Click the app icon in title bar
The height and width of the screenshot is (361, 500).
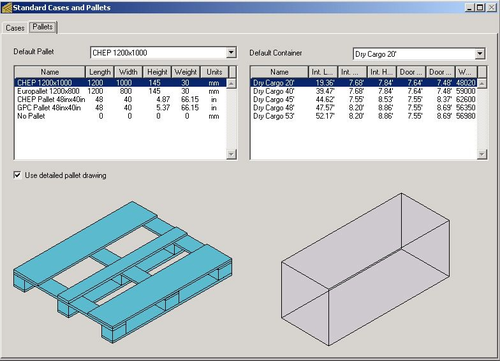pyautogui.click(x=7, y=8)
